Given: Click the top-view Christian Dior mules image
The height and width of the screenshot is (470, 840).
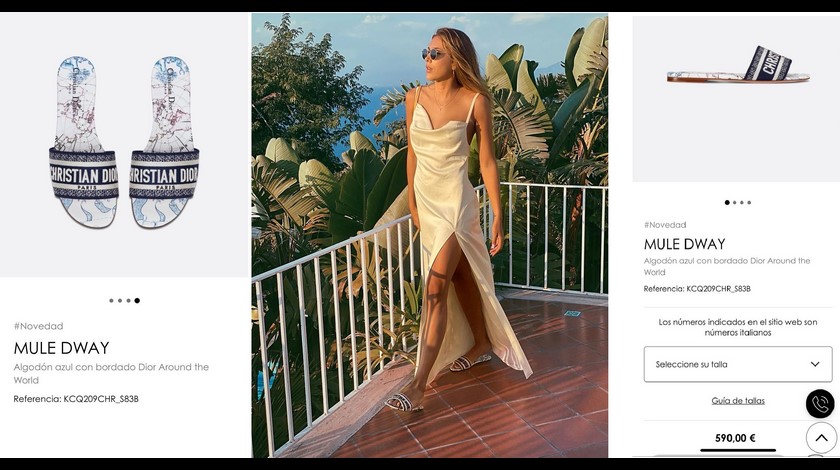Looking at the screenshot, I should tap(124, 140).
